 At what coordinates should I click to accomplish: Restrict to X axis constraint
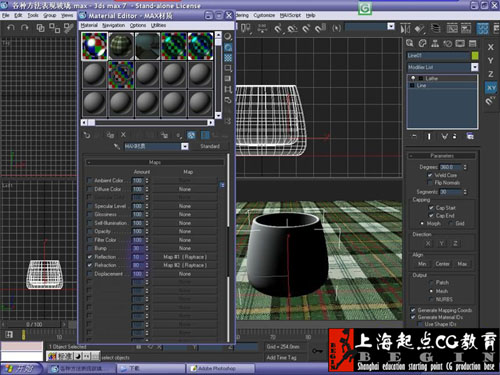[491, 47]
